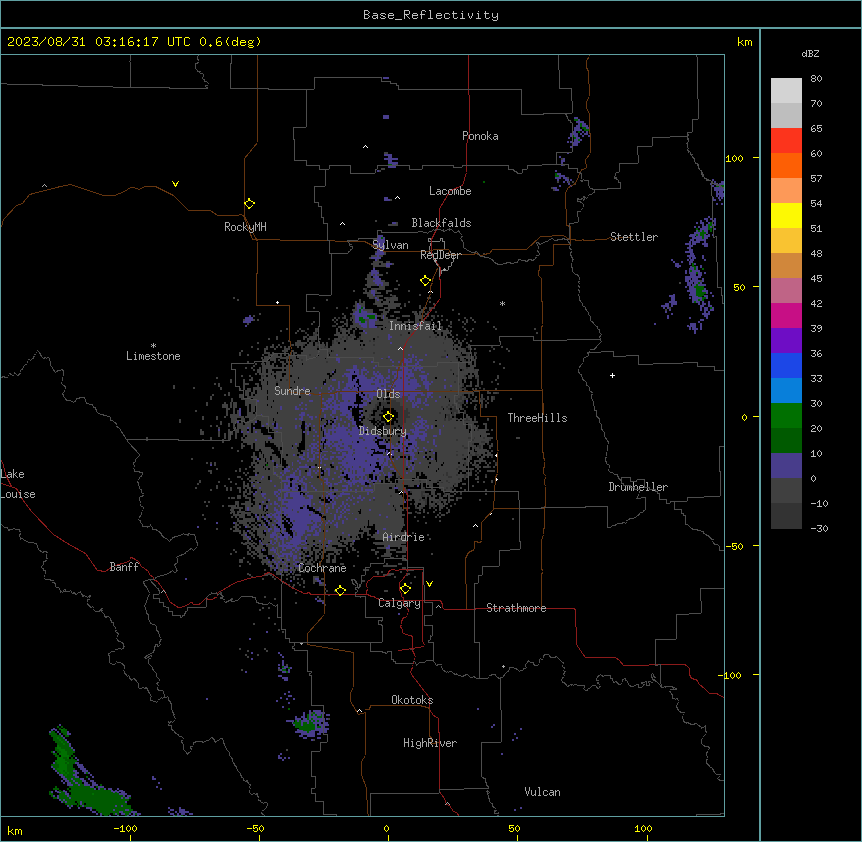Click the Drumheller town label
862x842 pixels.
point(638,487)
